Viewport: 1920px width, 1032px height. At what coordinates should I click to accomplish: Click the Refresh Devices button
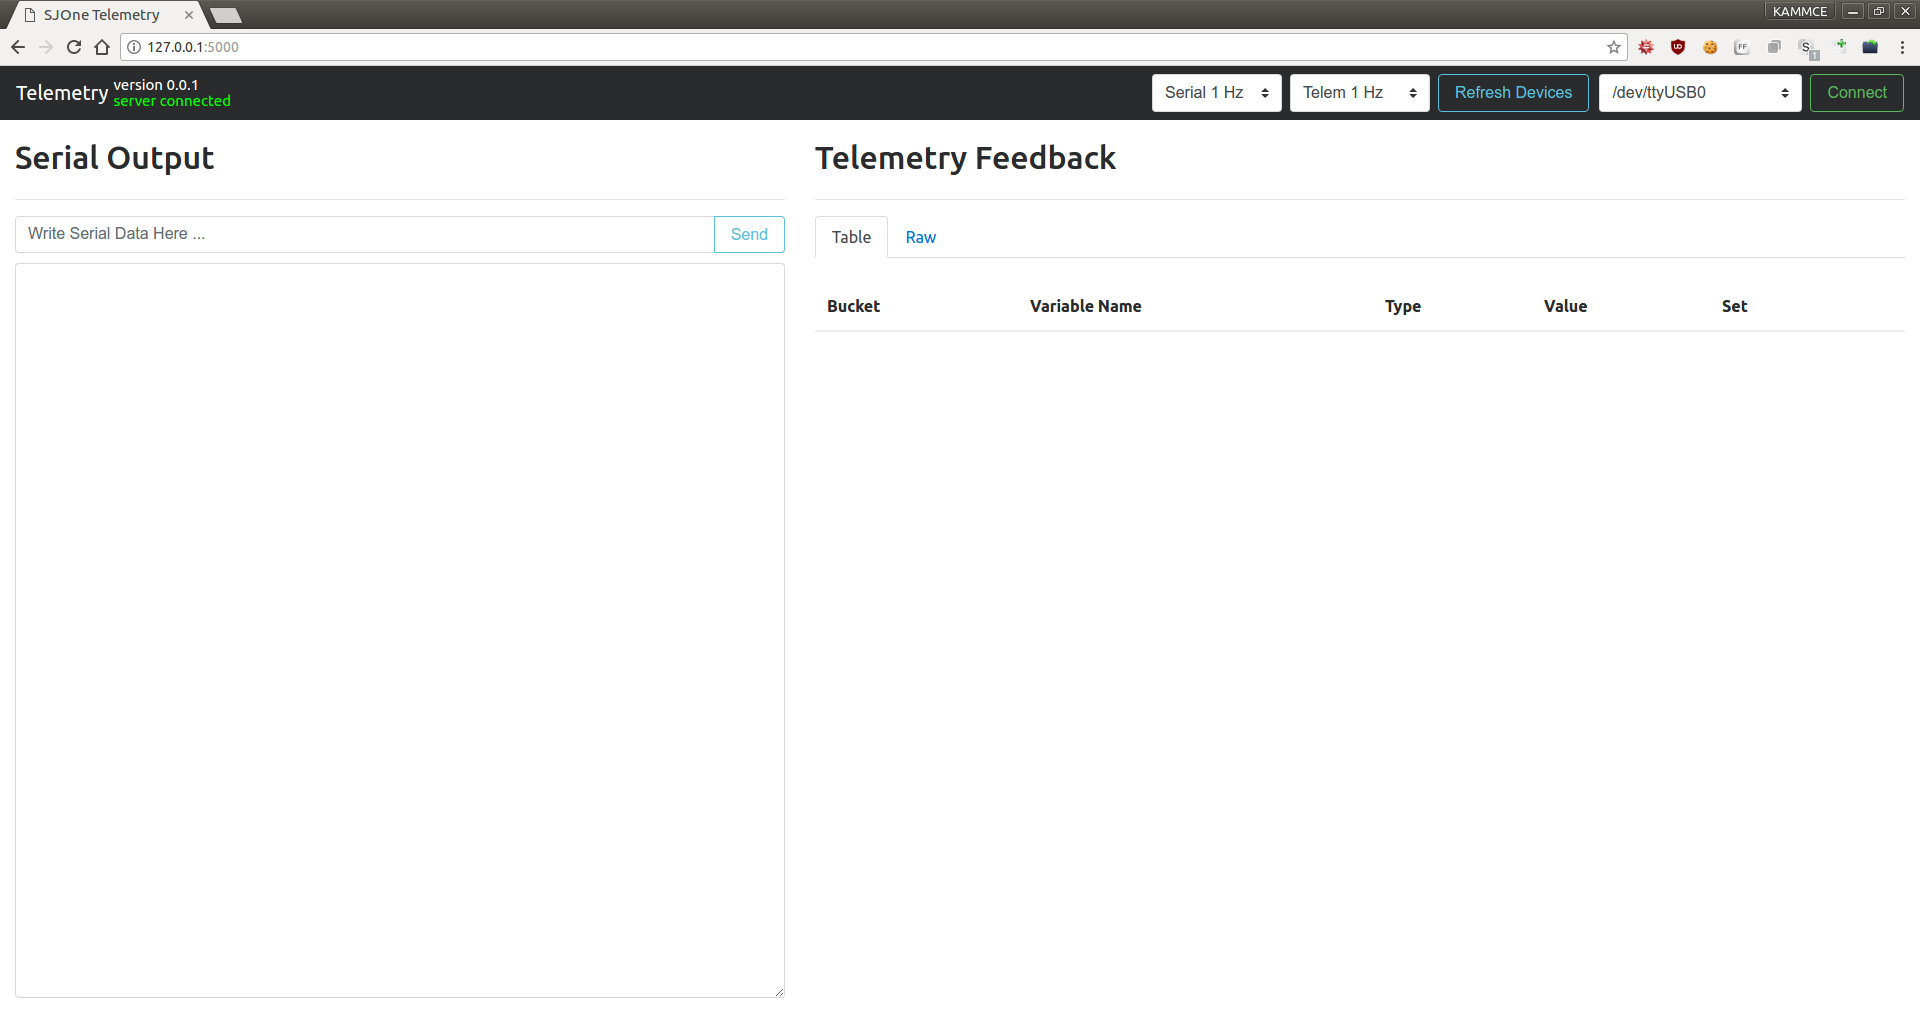point(1513,93)
